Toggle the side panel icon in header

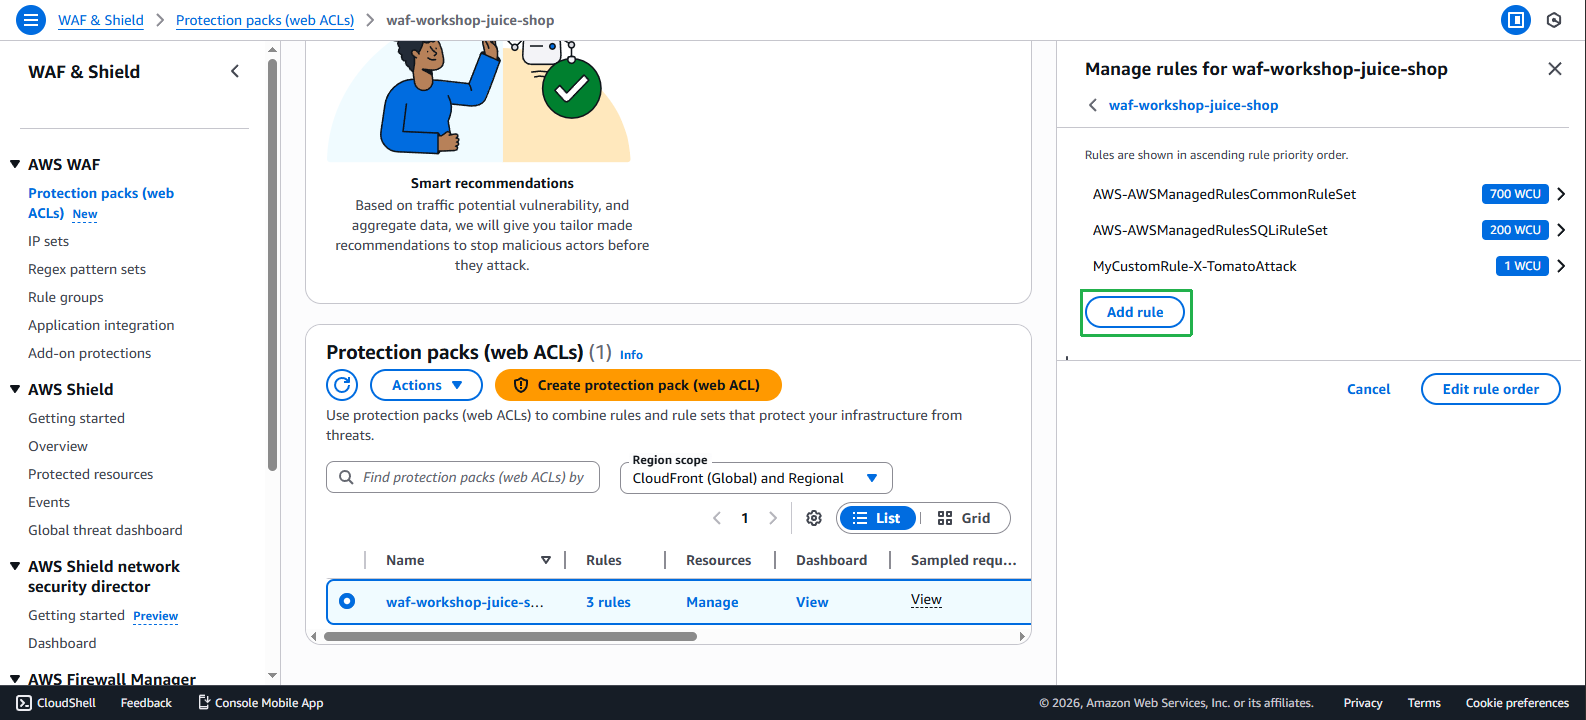pos(1516,20)
